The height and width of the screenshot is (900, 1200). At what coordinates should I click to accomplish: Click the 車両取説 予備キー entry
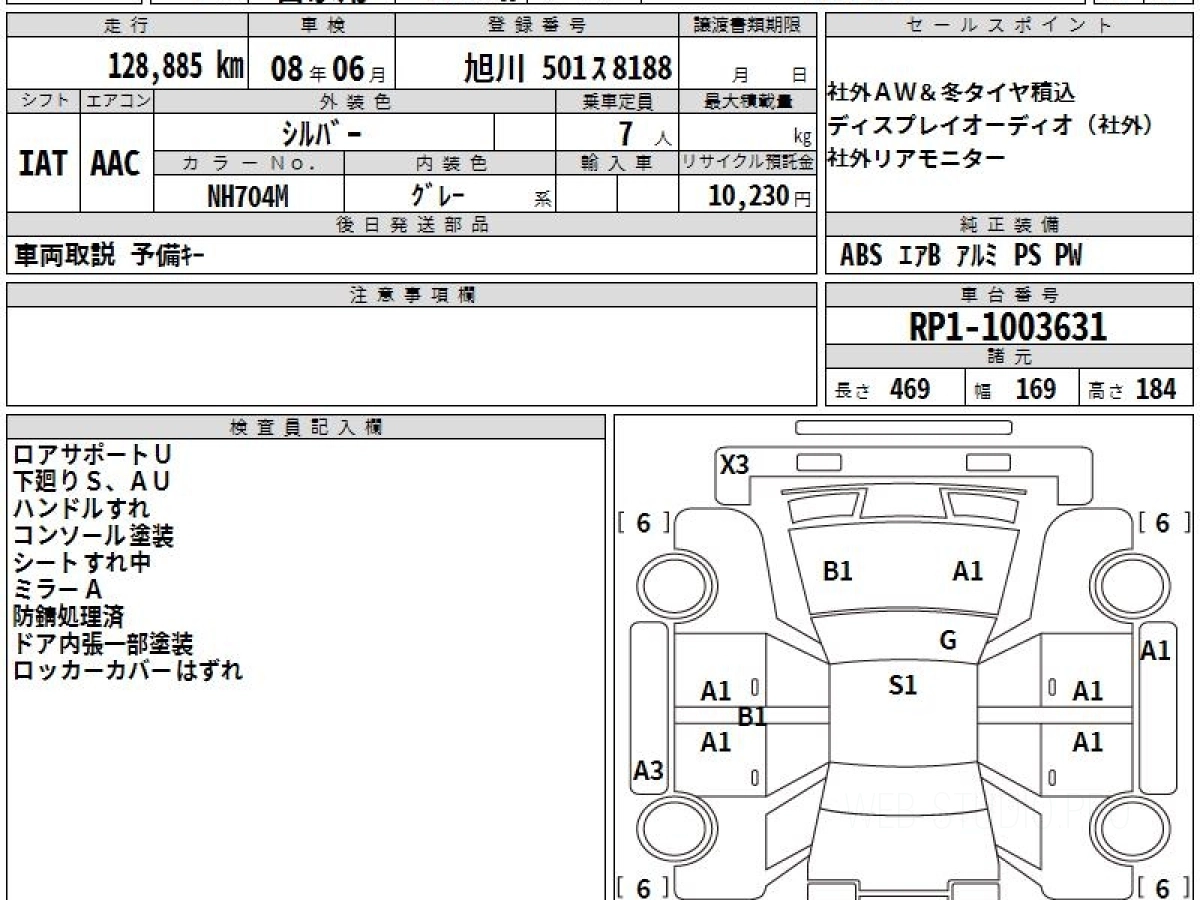coord(109,256)
